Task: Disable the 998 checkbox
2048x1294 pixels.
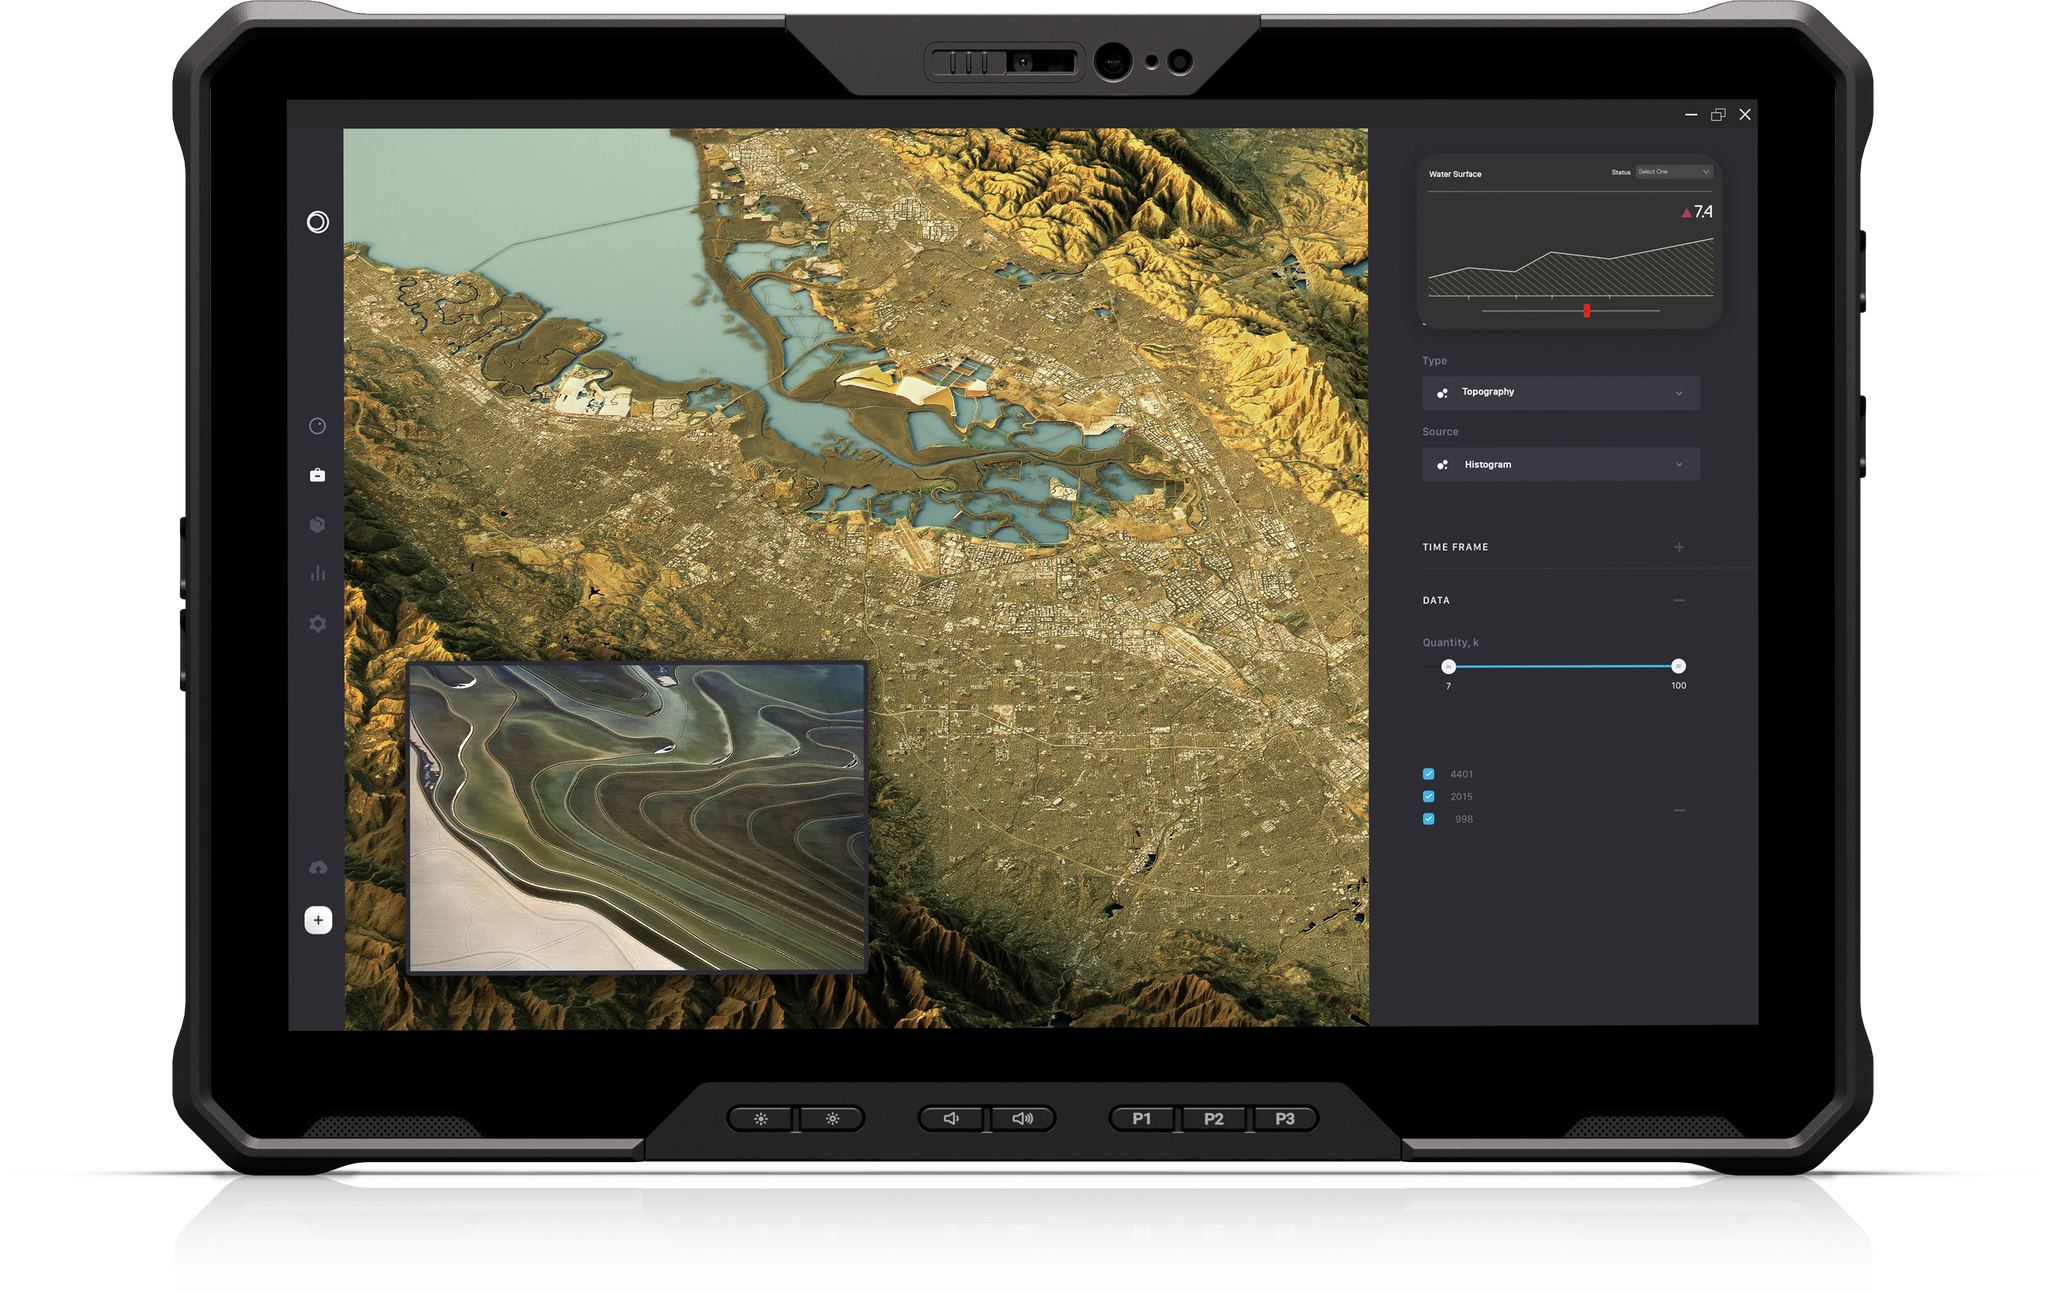Action: click(1428, 819)
